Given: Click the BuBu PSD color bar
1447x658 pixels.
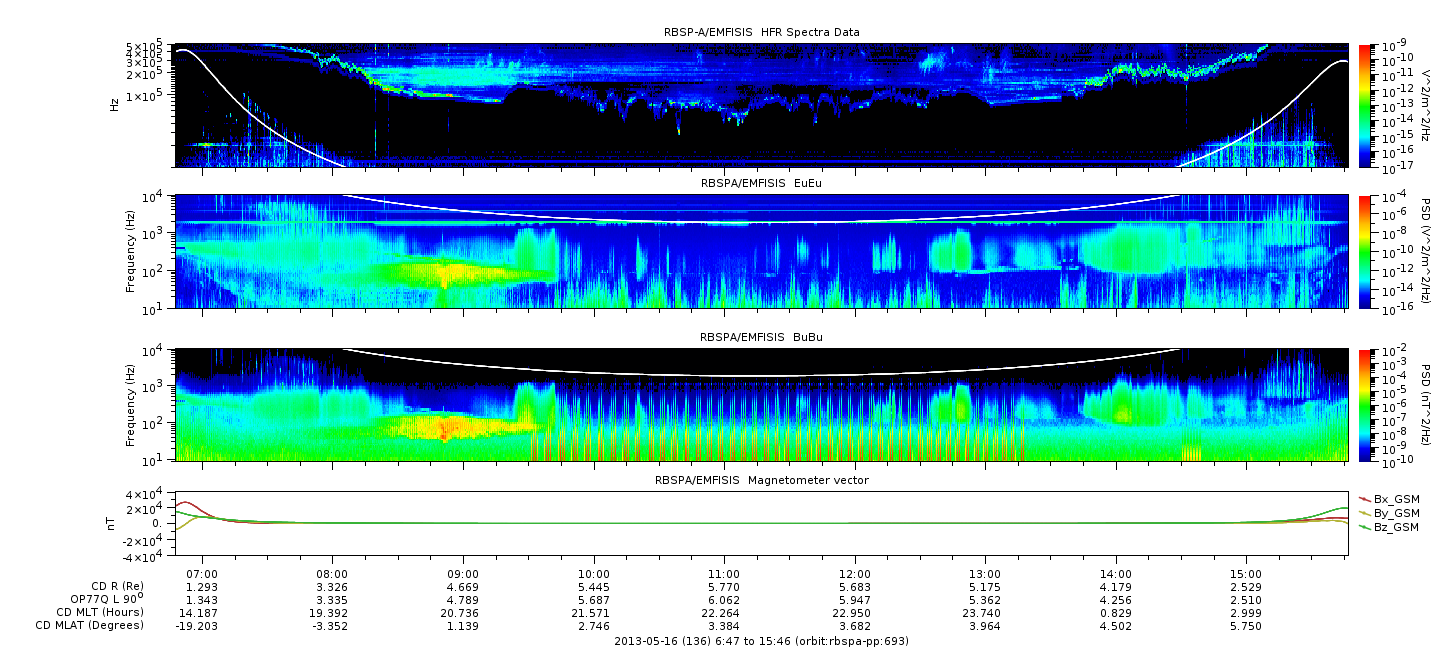Looking at the screenshot, I should point(1365,404).
